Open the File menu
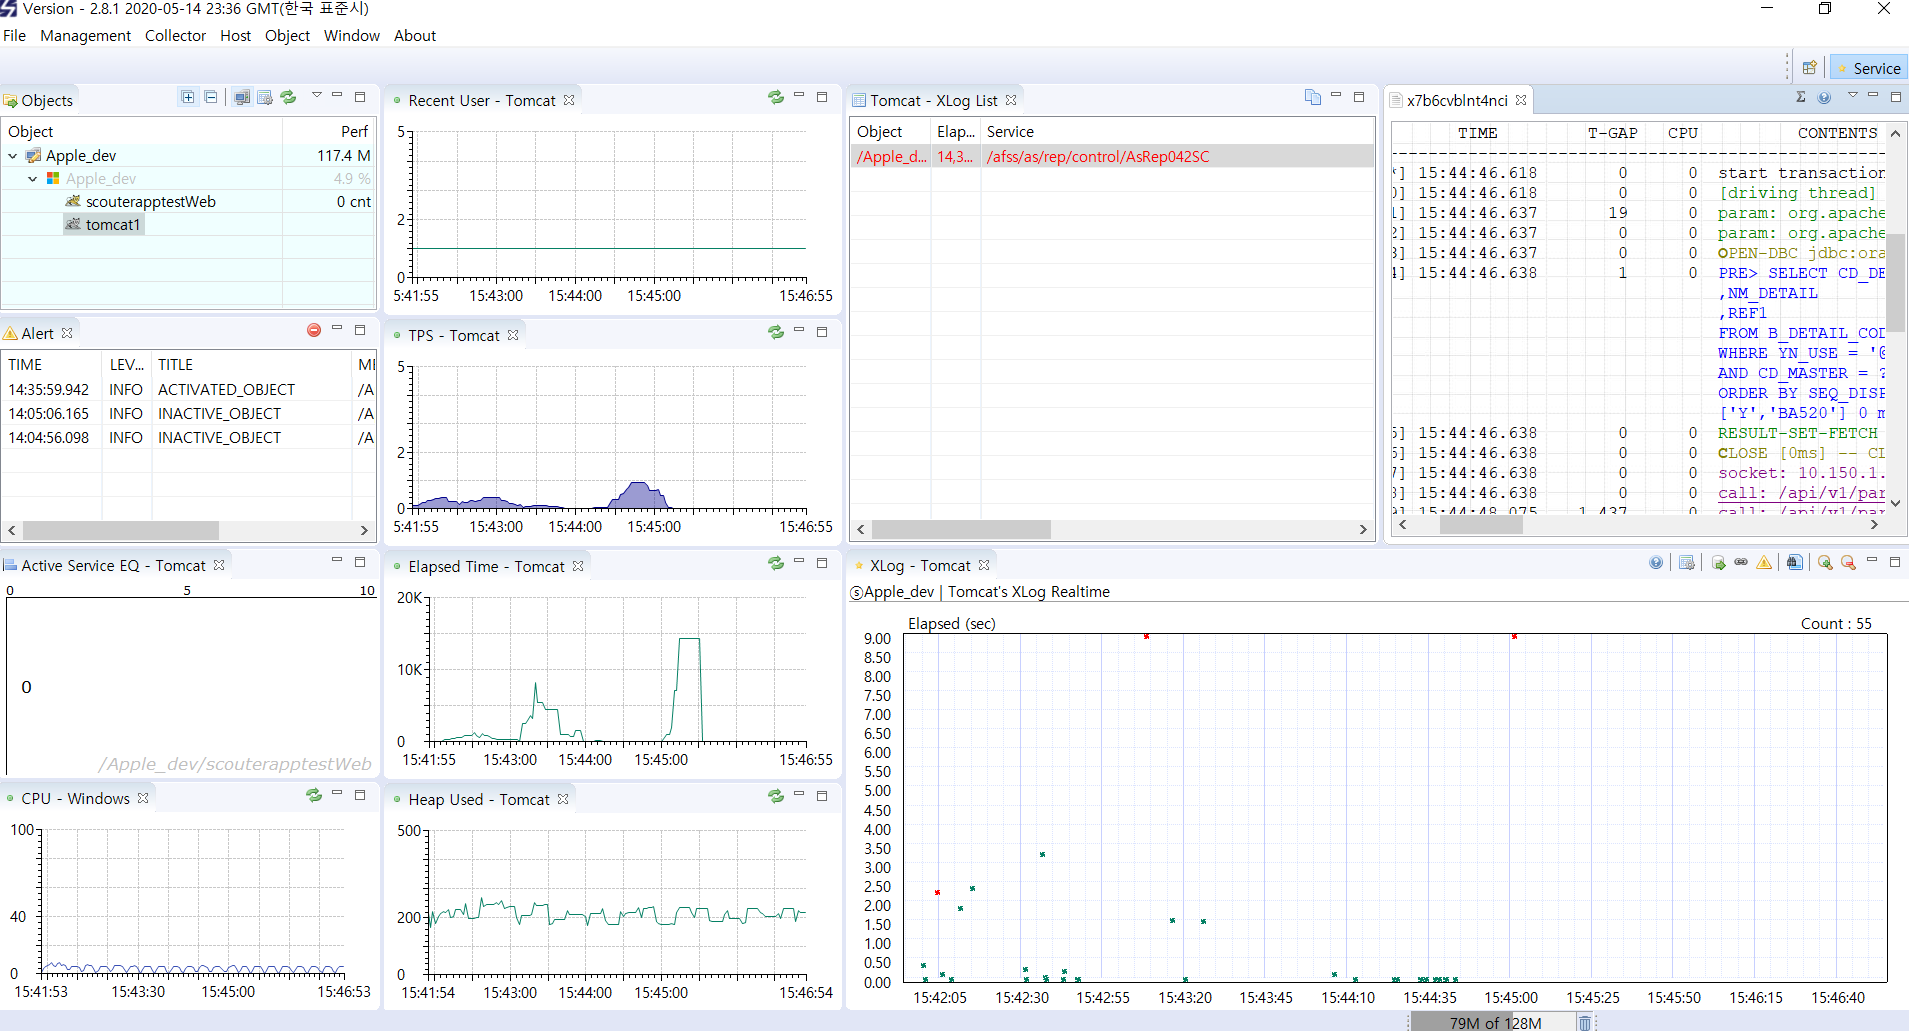The width and height of the screenshot is (1909, 1031). pos(15,36)
